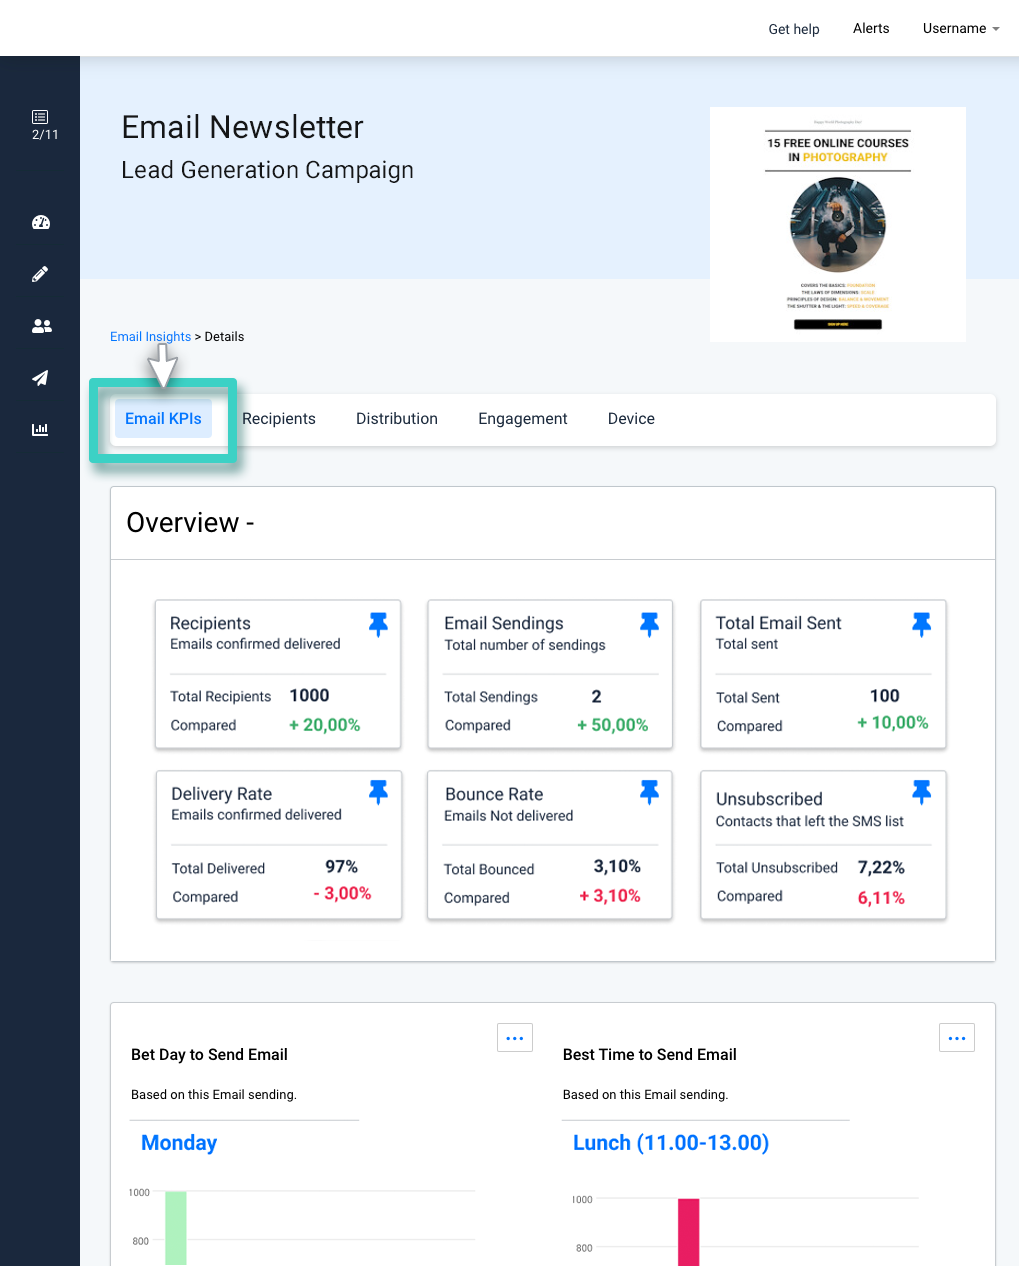1019x1266 pixels.
Task: Click the Total Recipients value 1000
Action: click(309, 695)
